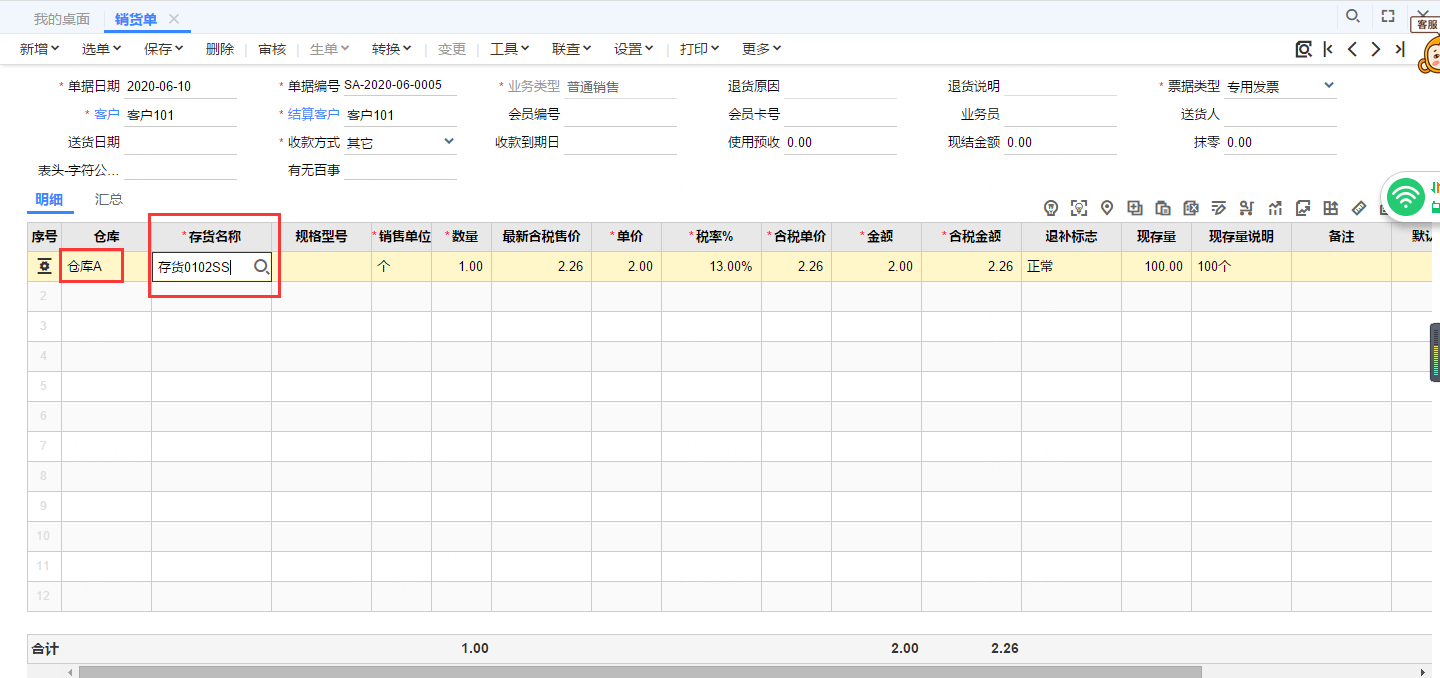The width and height of the screenshot is (1440, 678).
Task: Click the 送货日期 input field
Action: [180, 143]
